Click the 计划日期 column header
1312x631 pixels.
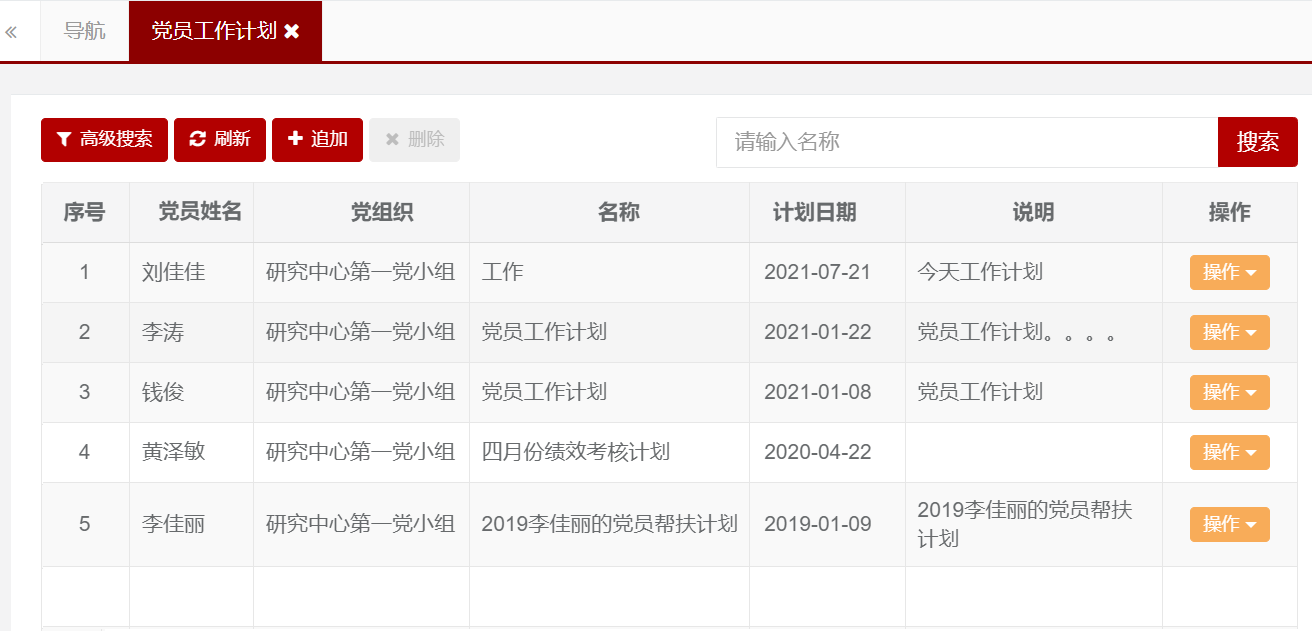click(828, 212)
